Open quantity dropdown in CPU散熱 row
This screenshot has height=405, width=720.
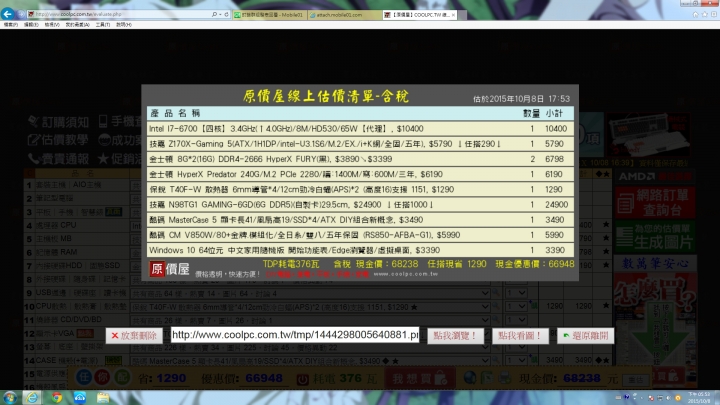point(516,306)
